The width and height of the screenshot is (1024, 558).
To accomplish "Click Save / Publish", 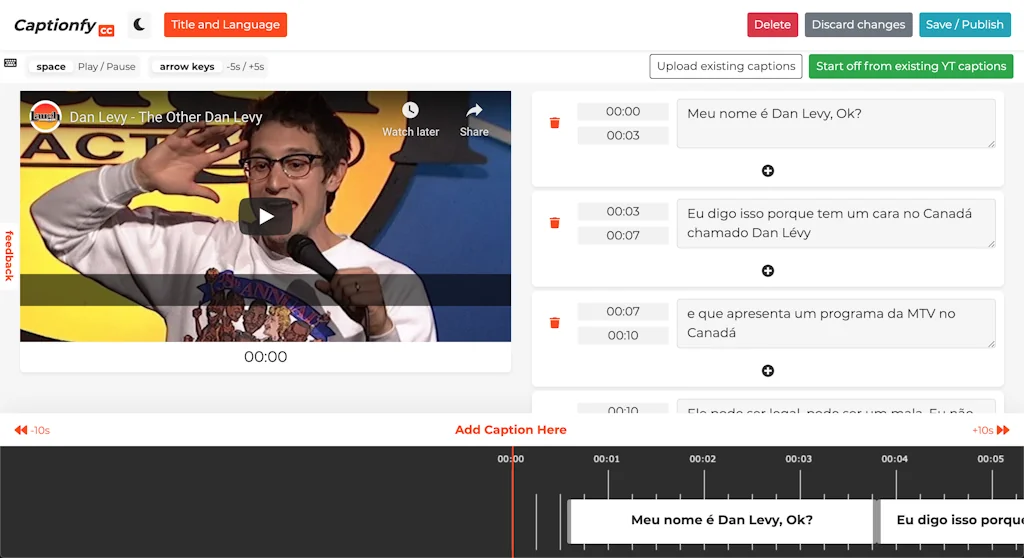I will [x=965, y=25].
